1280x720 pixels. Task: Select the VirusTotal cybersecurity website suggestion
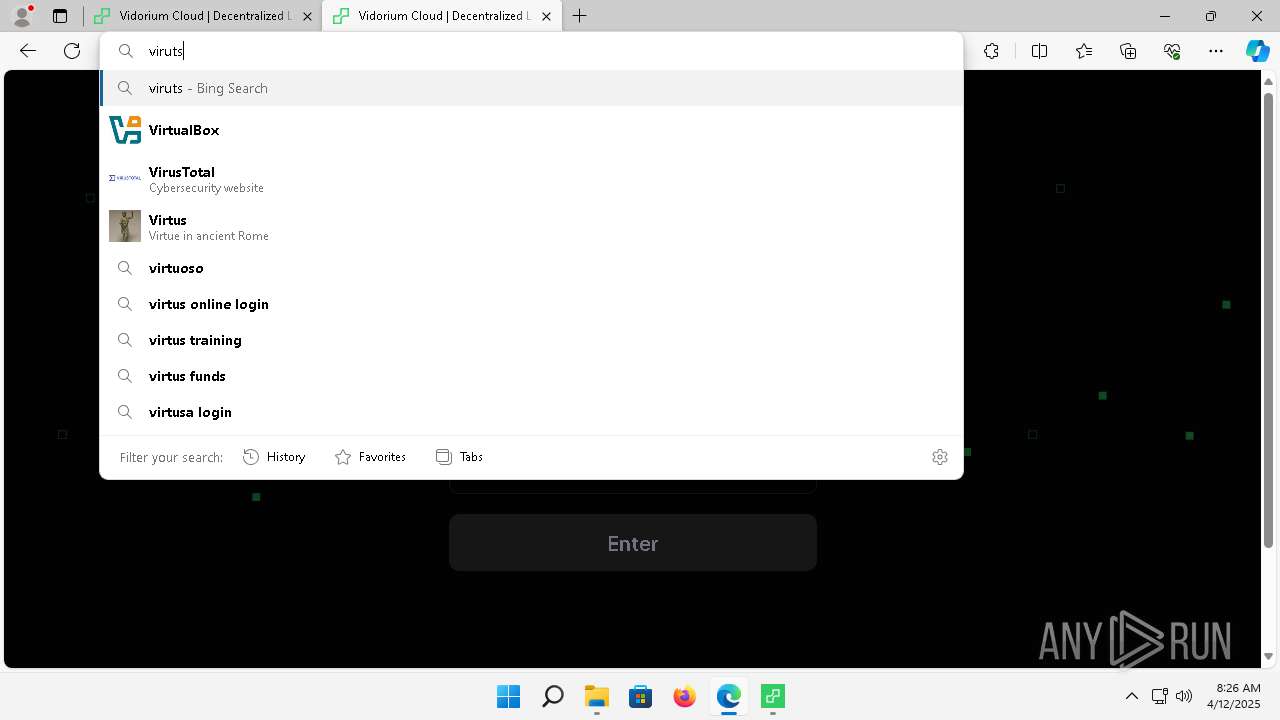coord(531,179)
